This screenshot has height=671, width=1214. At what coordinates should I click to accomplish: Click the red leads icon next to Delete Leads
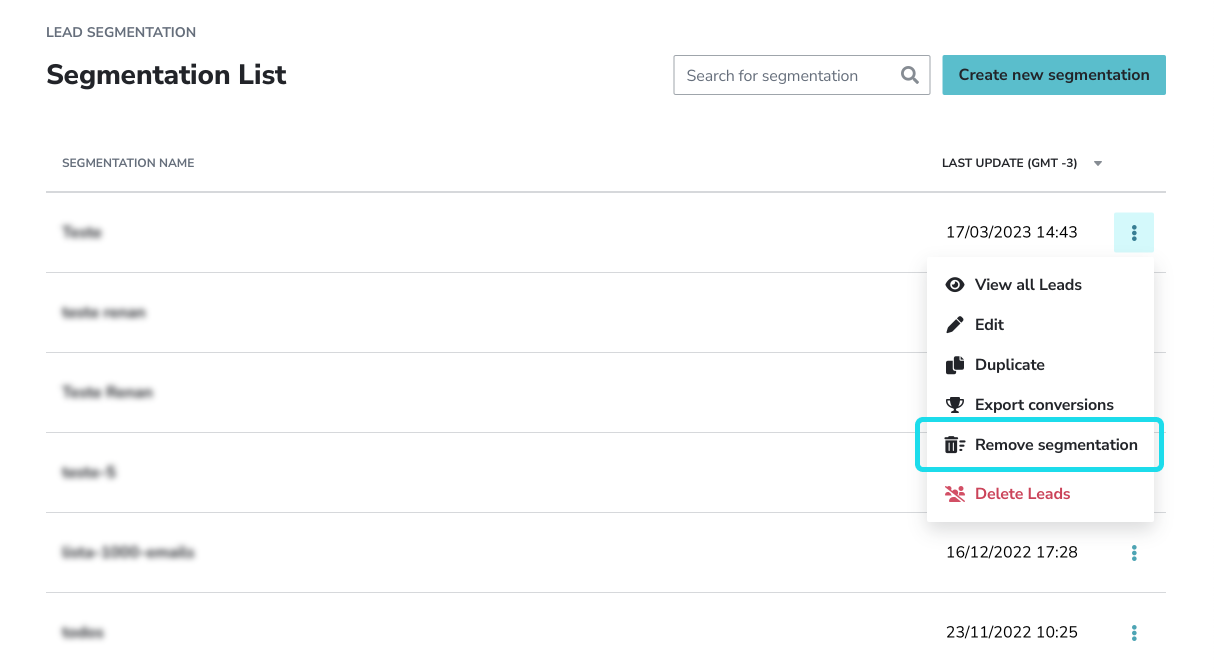[955, 493]
